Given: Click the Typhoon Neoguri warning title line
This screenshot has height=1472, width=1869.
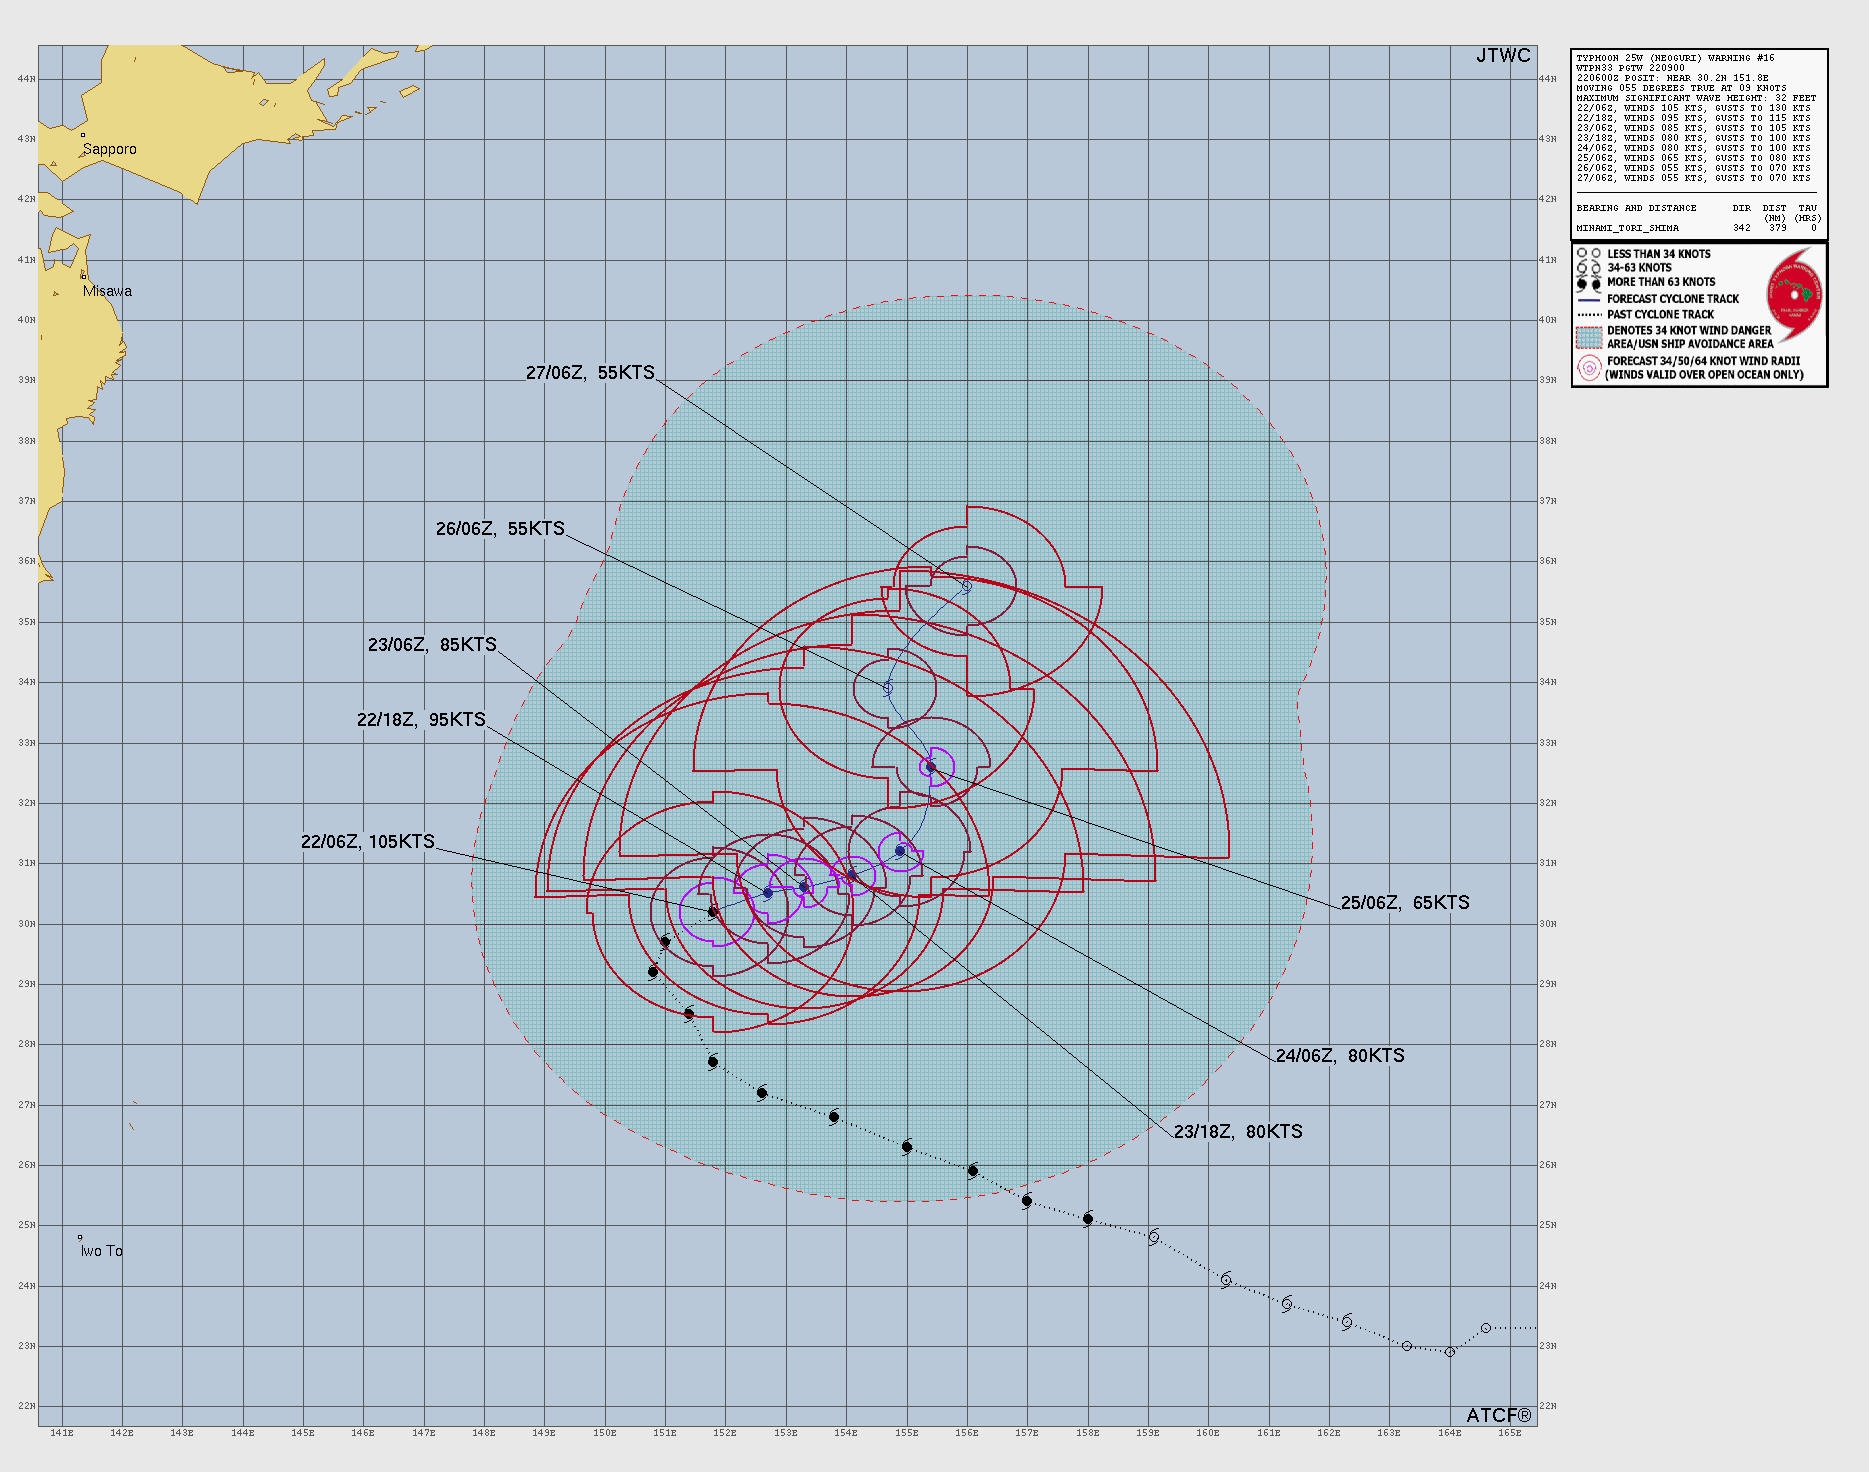Looking at the screenshot, I should click(1675, 58).
